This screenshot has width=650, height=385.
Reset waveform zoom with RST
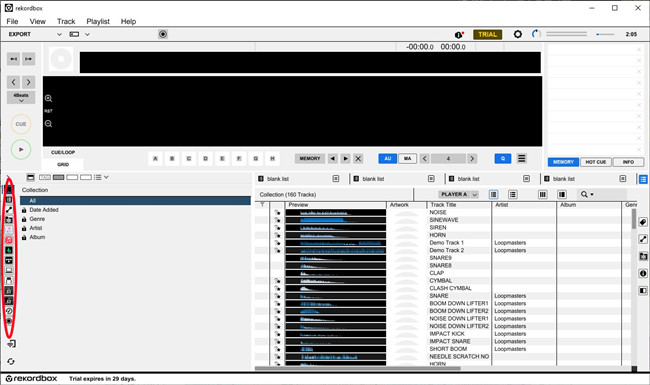tap(49, 111)
